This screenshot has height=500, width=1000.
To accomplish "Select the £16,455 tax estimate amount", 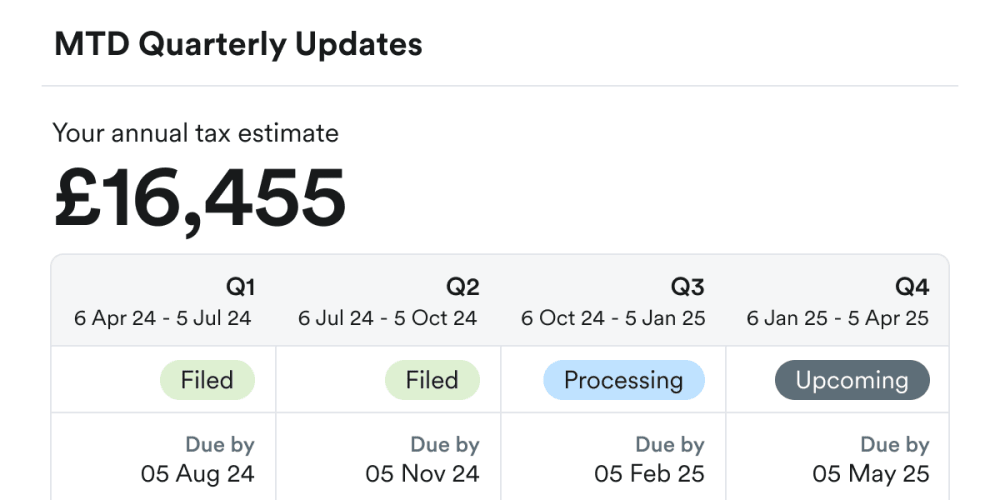I will pyautogui.click(x=200, y=196).
